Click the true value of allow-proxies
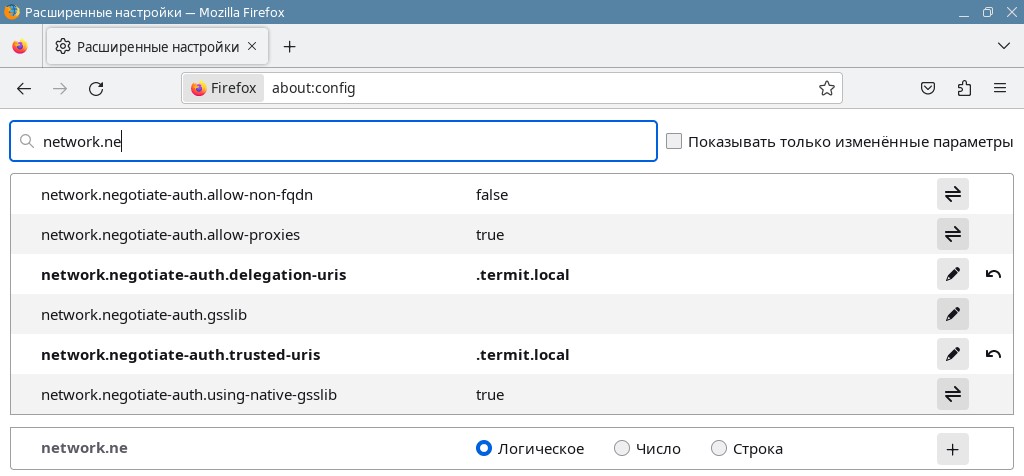The width and height of the screenshot is (1024, 476). 490,234
